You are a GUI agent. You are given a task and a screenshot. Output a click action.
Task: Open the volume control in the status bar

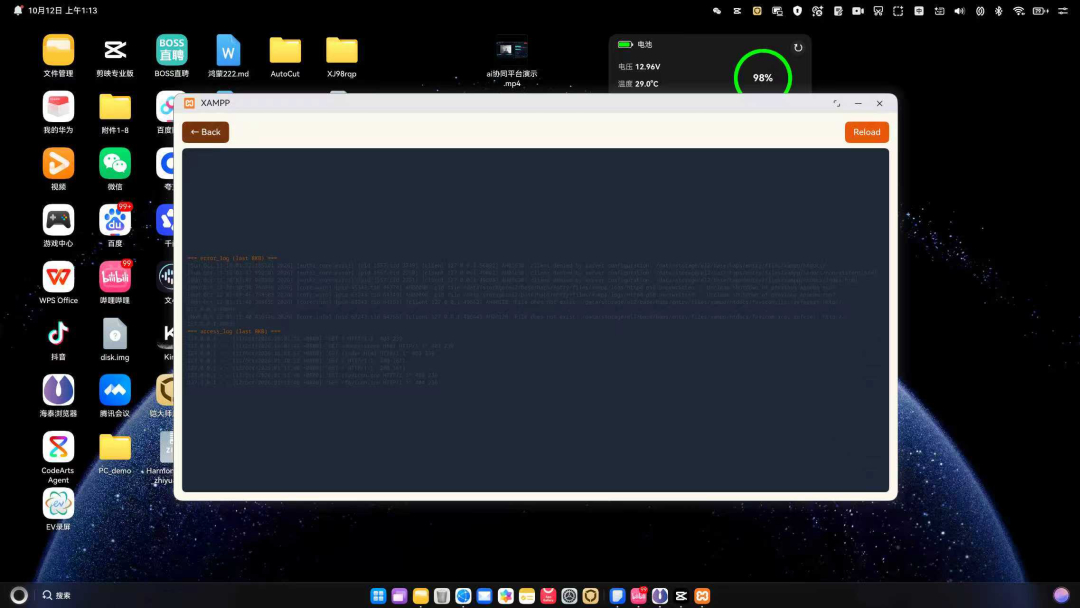point(959,11)
